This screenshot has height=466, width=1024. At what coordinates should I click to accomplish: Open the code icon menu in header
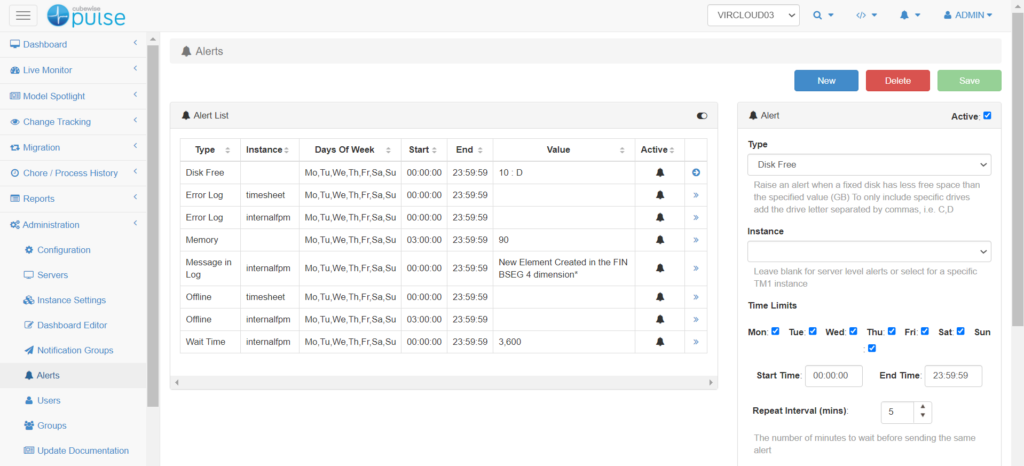(866, 15)
